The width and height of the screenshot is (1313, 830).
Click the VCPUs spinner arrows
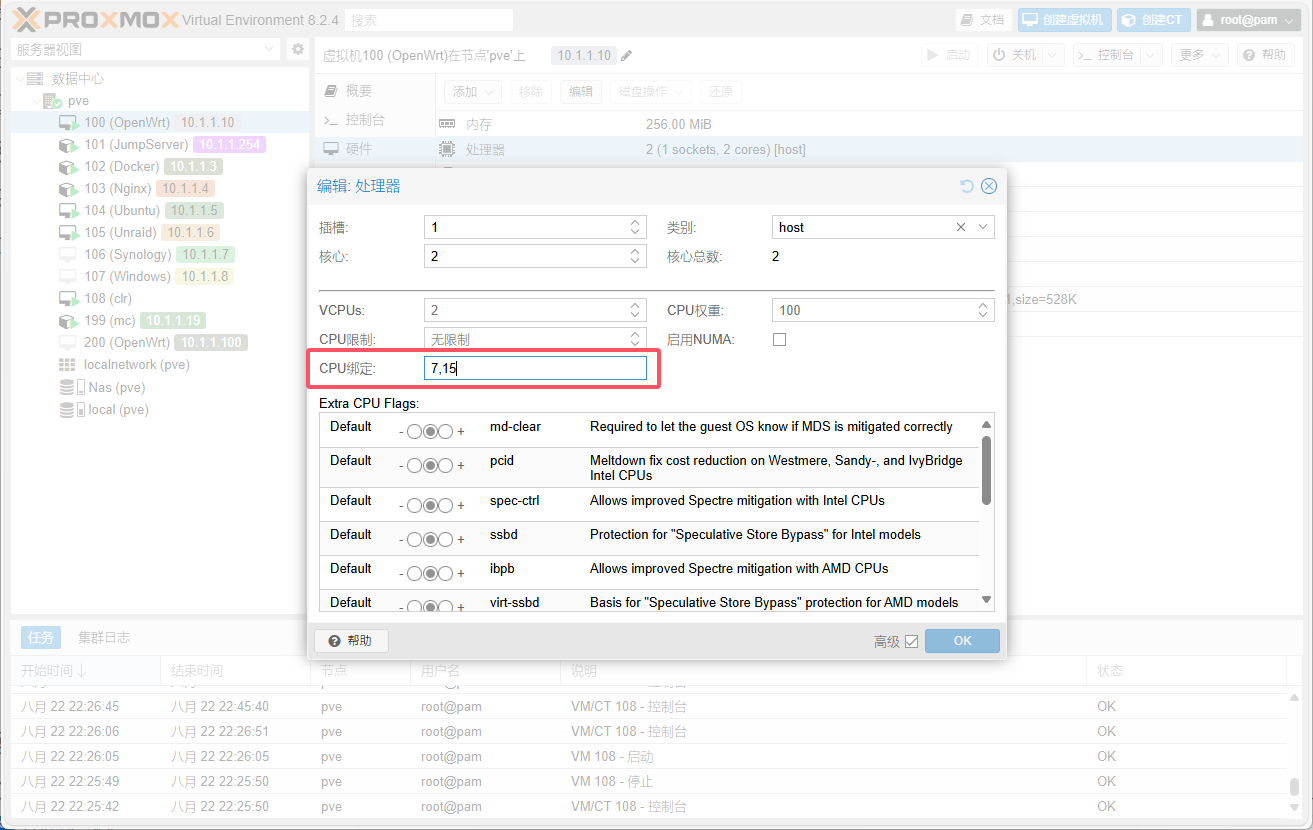[x=635, y=310]
